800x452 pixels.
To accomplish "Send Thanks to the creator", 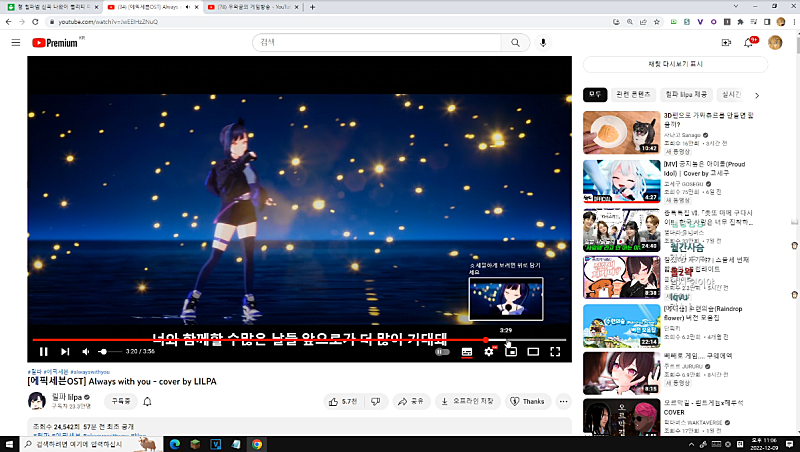I will 528,401.
